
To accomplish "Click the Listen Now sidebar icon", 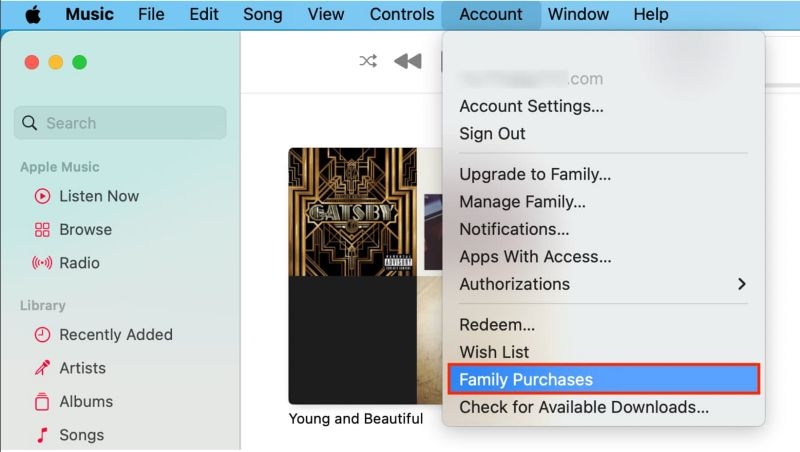I will 42,196.
